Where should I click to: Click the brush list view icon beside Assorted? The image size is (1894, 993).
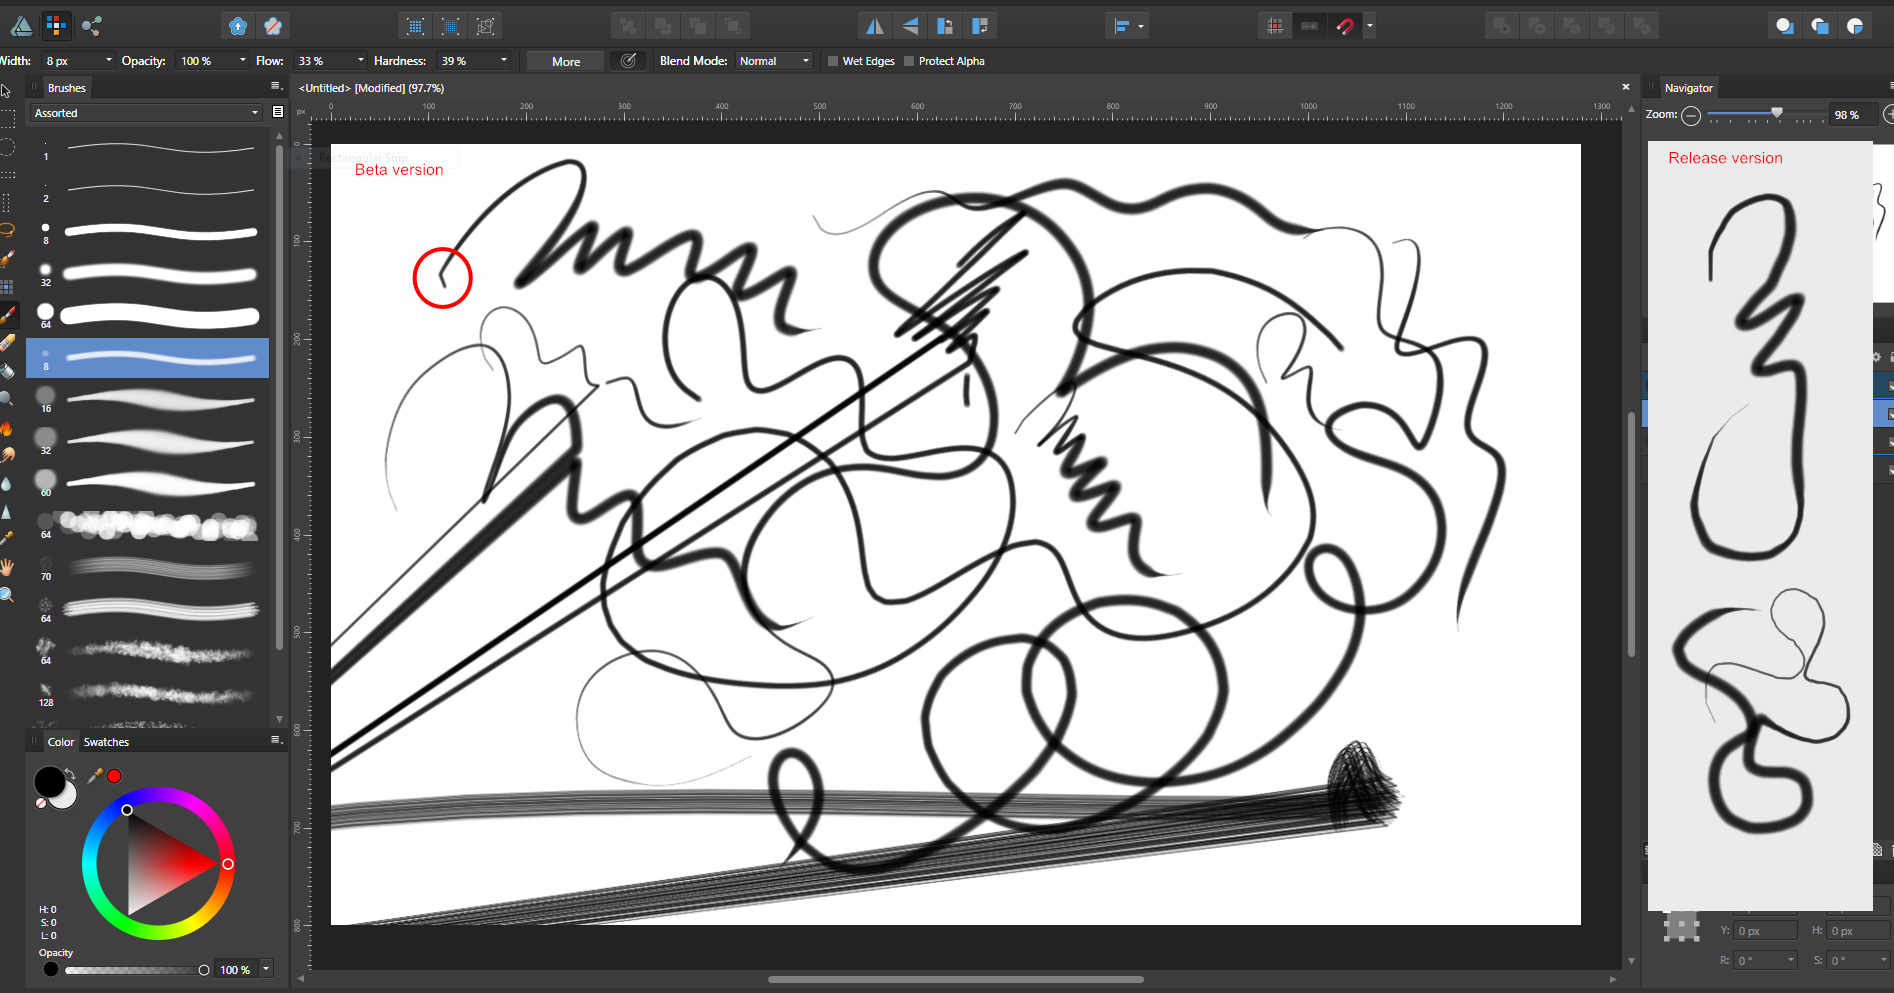[278, 112]
